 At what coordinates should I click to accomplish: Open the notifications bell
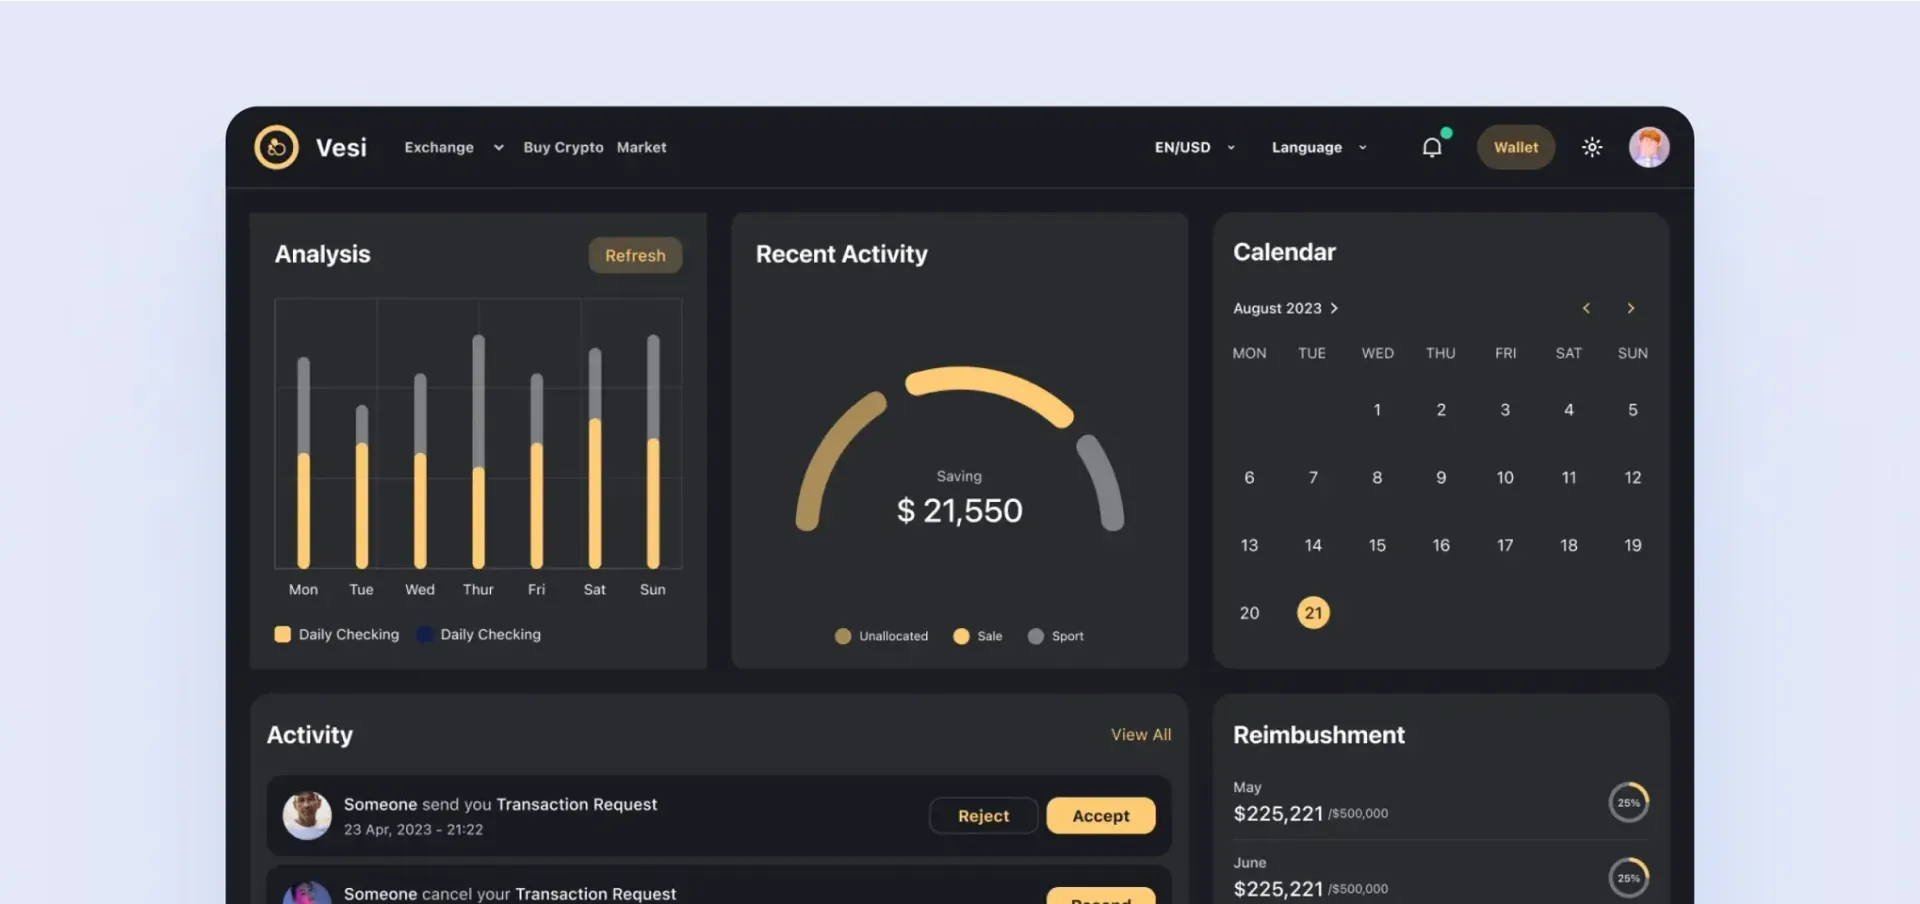[1432, 147]
